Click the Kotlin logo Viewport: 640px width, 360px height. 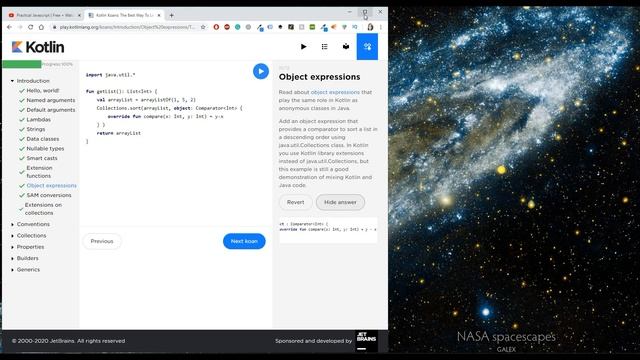click(38, 47)
